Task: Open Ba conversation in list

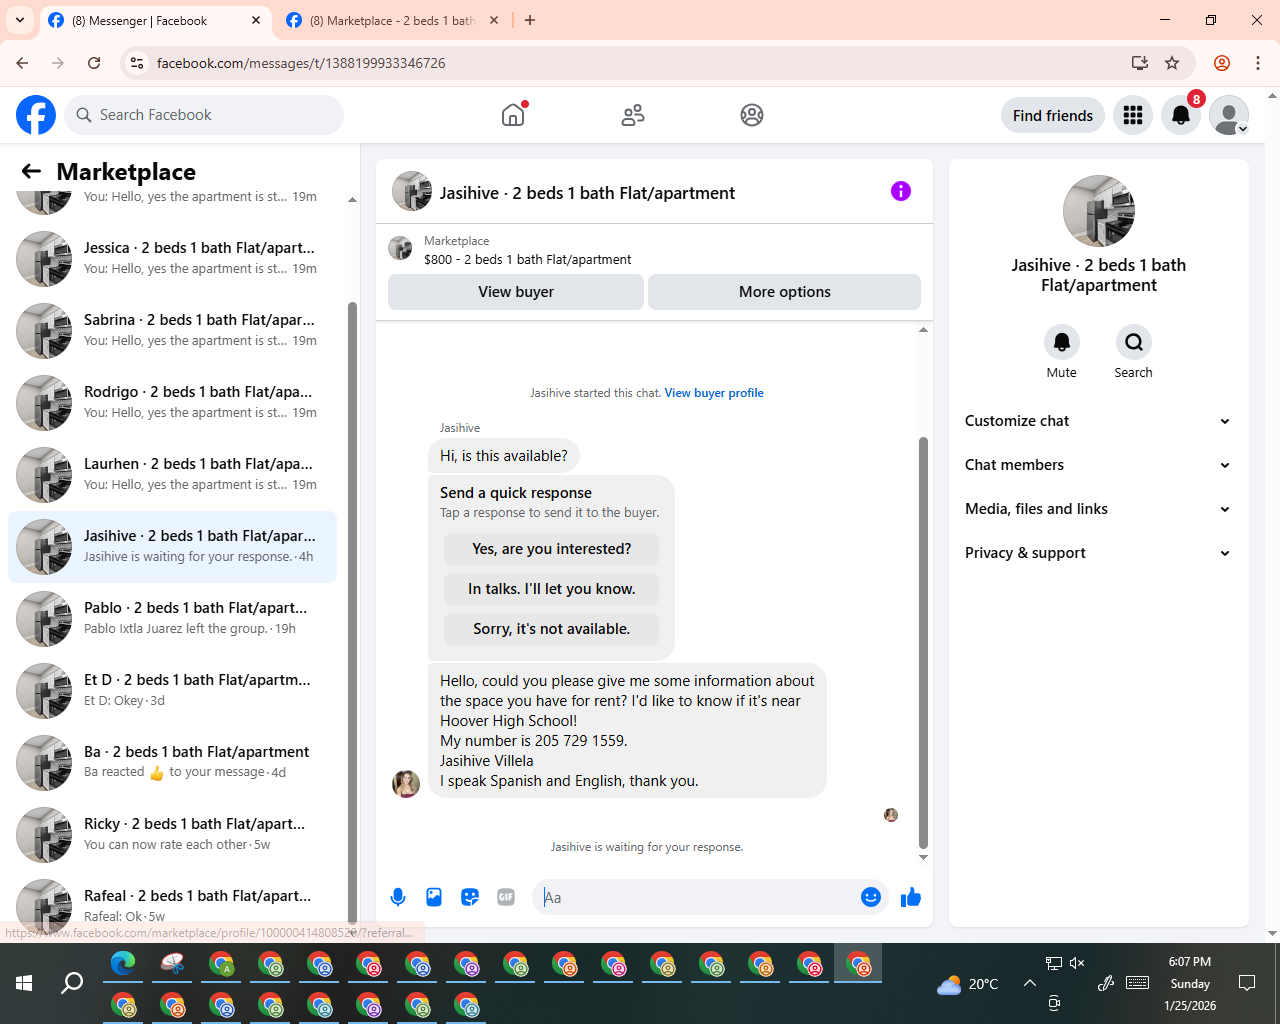Action: [x=172, y=762]
